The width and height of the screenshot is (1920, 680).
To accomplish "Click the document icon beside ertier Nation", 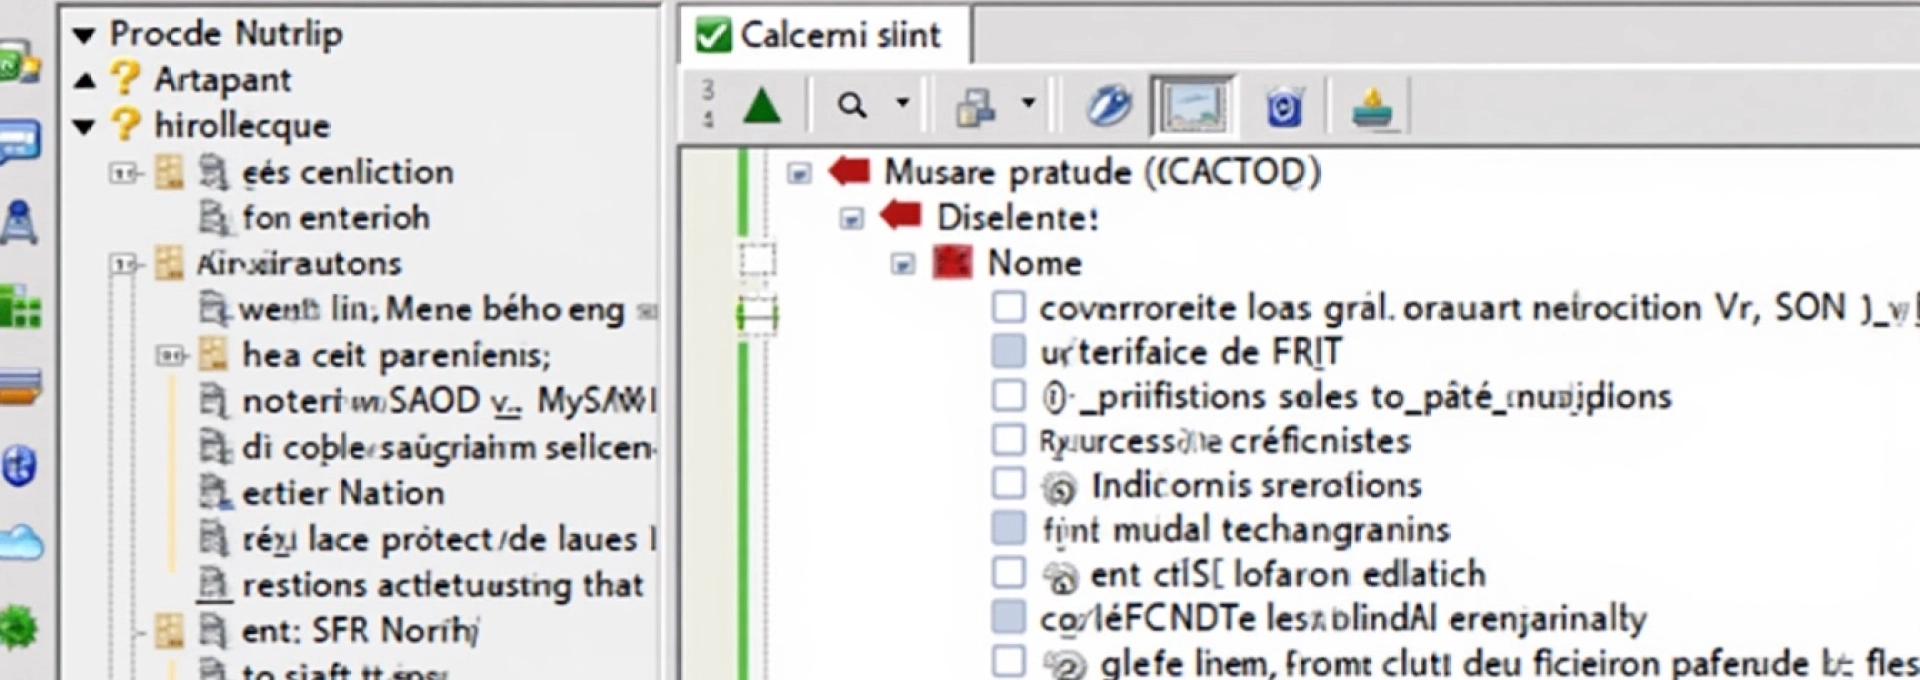I will [x=214, y=492].
